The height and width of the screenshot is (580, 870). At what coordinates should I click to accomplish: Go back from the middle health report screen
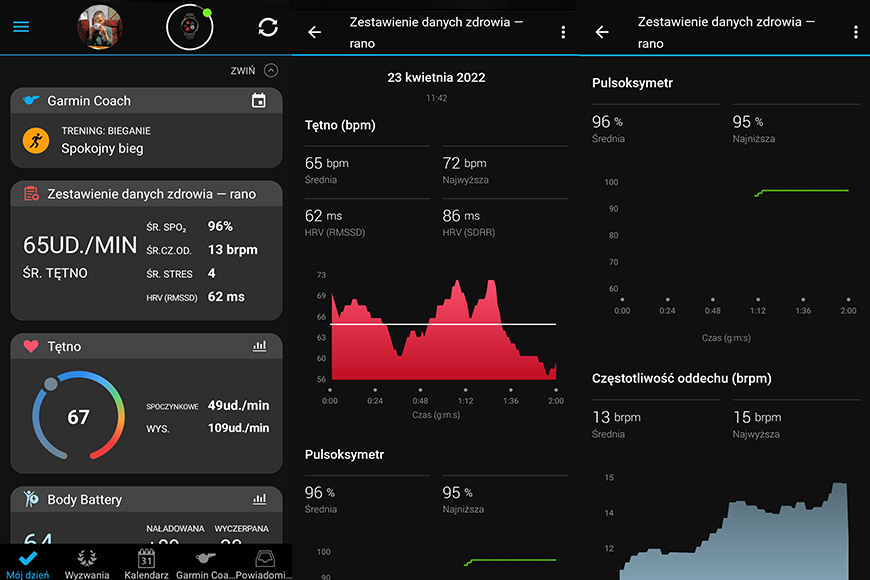[315, 32]
